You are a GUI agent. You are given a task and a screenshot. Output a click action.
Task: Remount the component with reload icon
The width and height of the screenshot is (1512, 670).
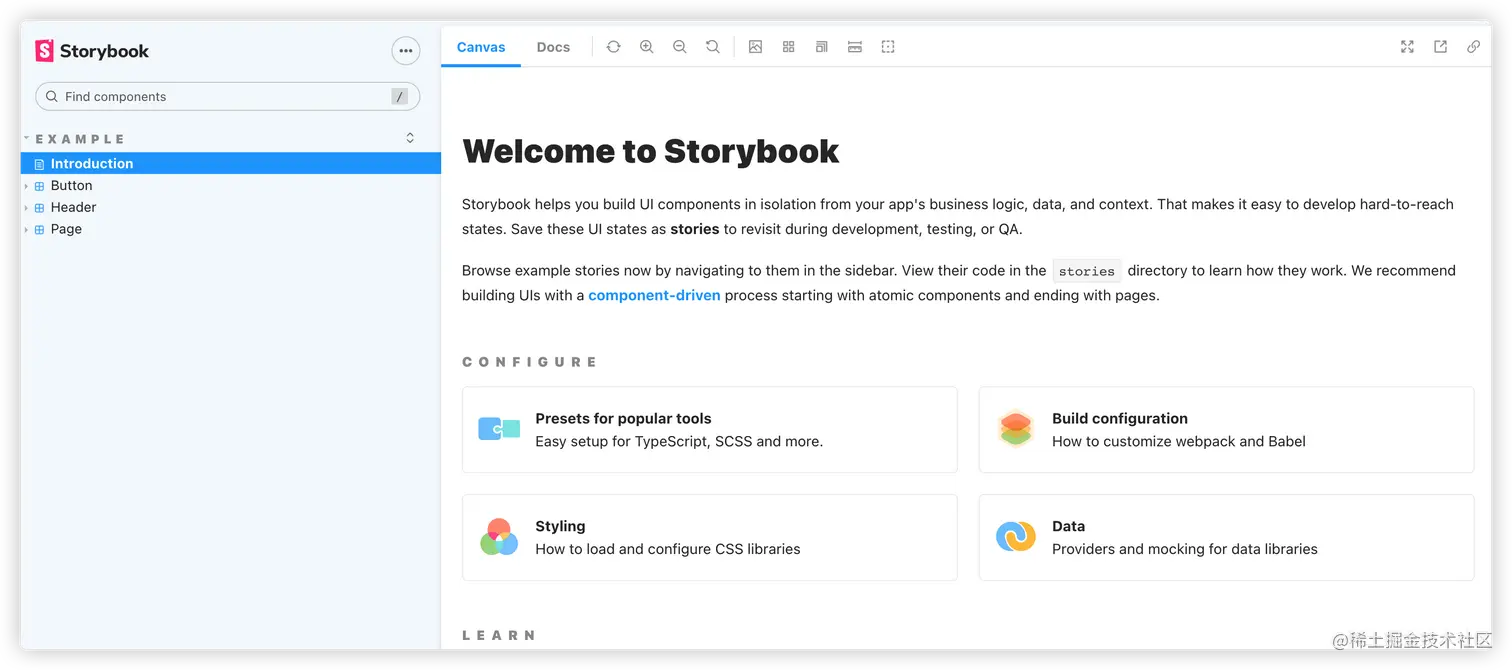[614, 47]
